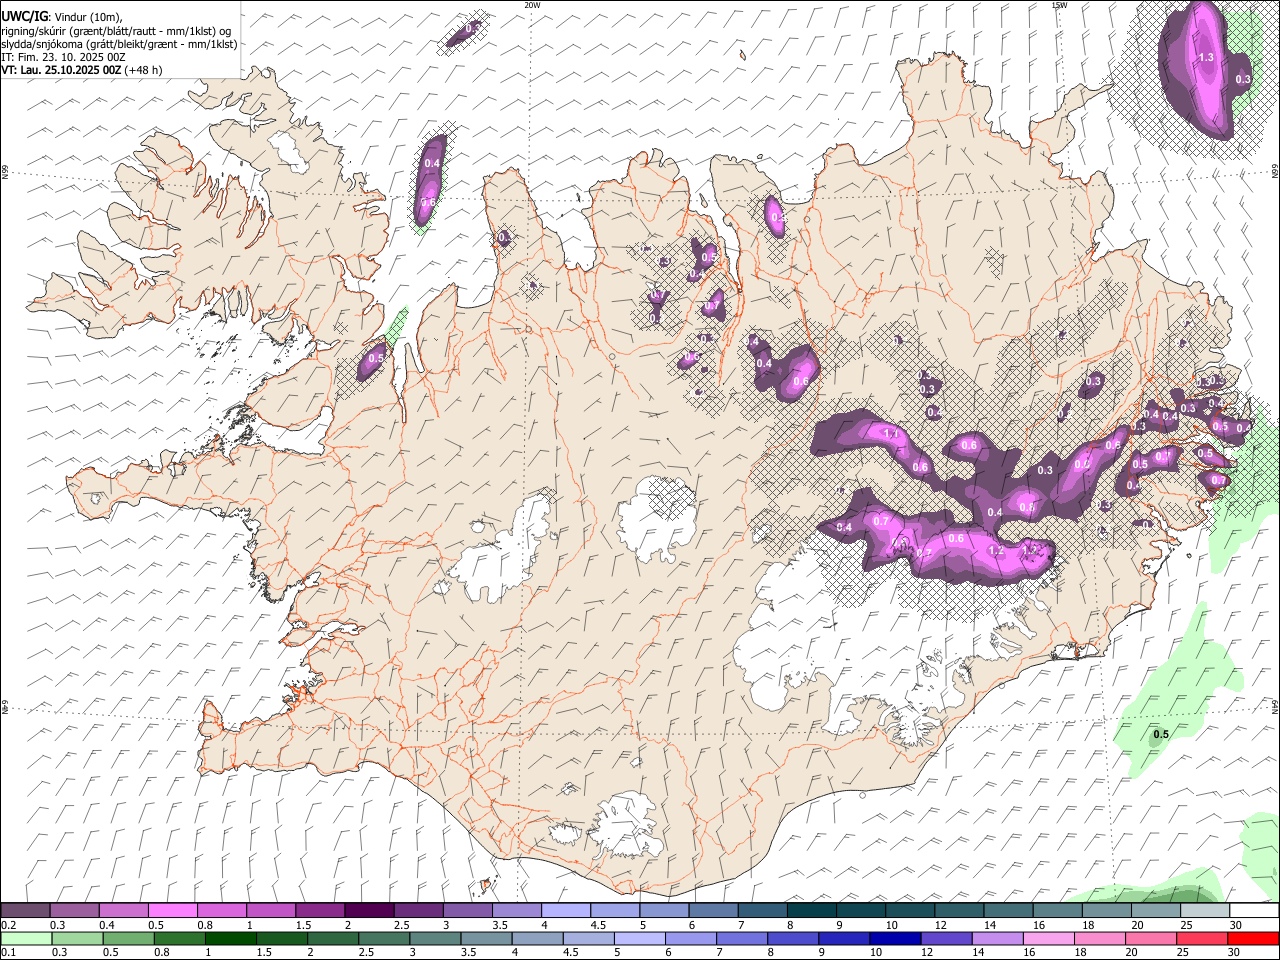Select the light grey 25–30 upper legend swatch
The image size is (1280, 960).
pyautogui.click(x=1205, y=911)
